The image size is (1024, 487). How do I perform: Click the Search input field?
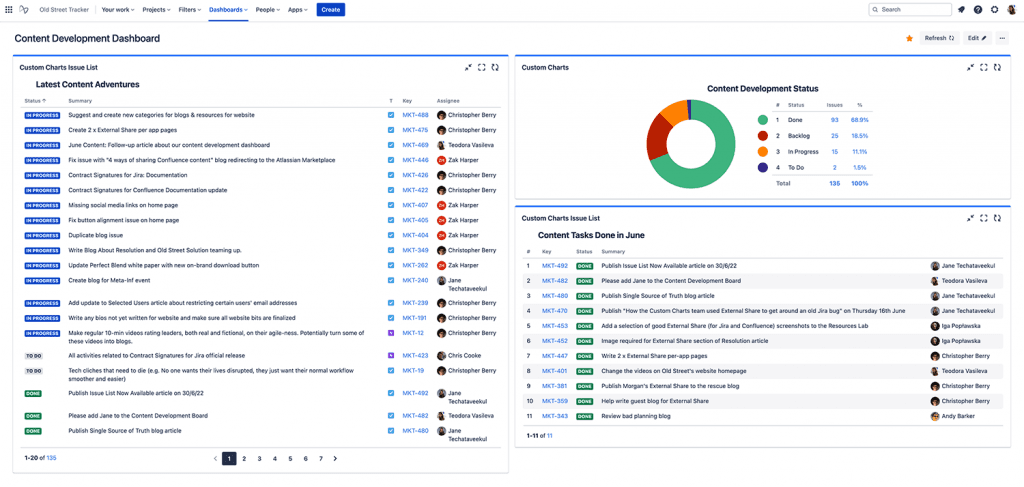[x=910, y=9]
